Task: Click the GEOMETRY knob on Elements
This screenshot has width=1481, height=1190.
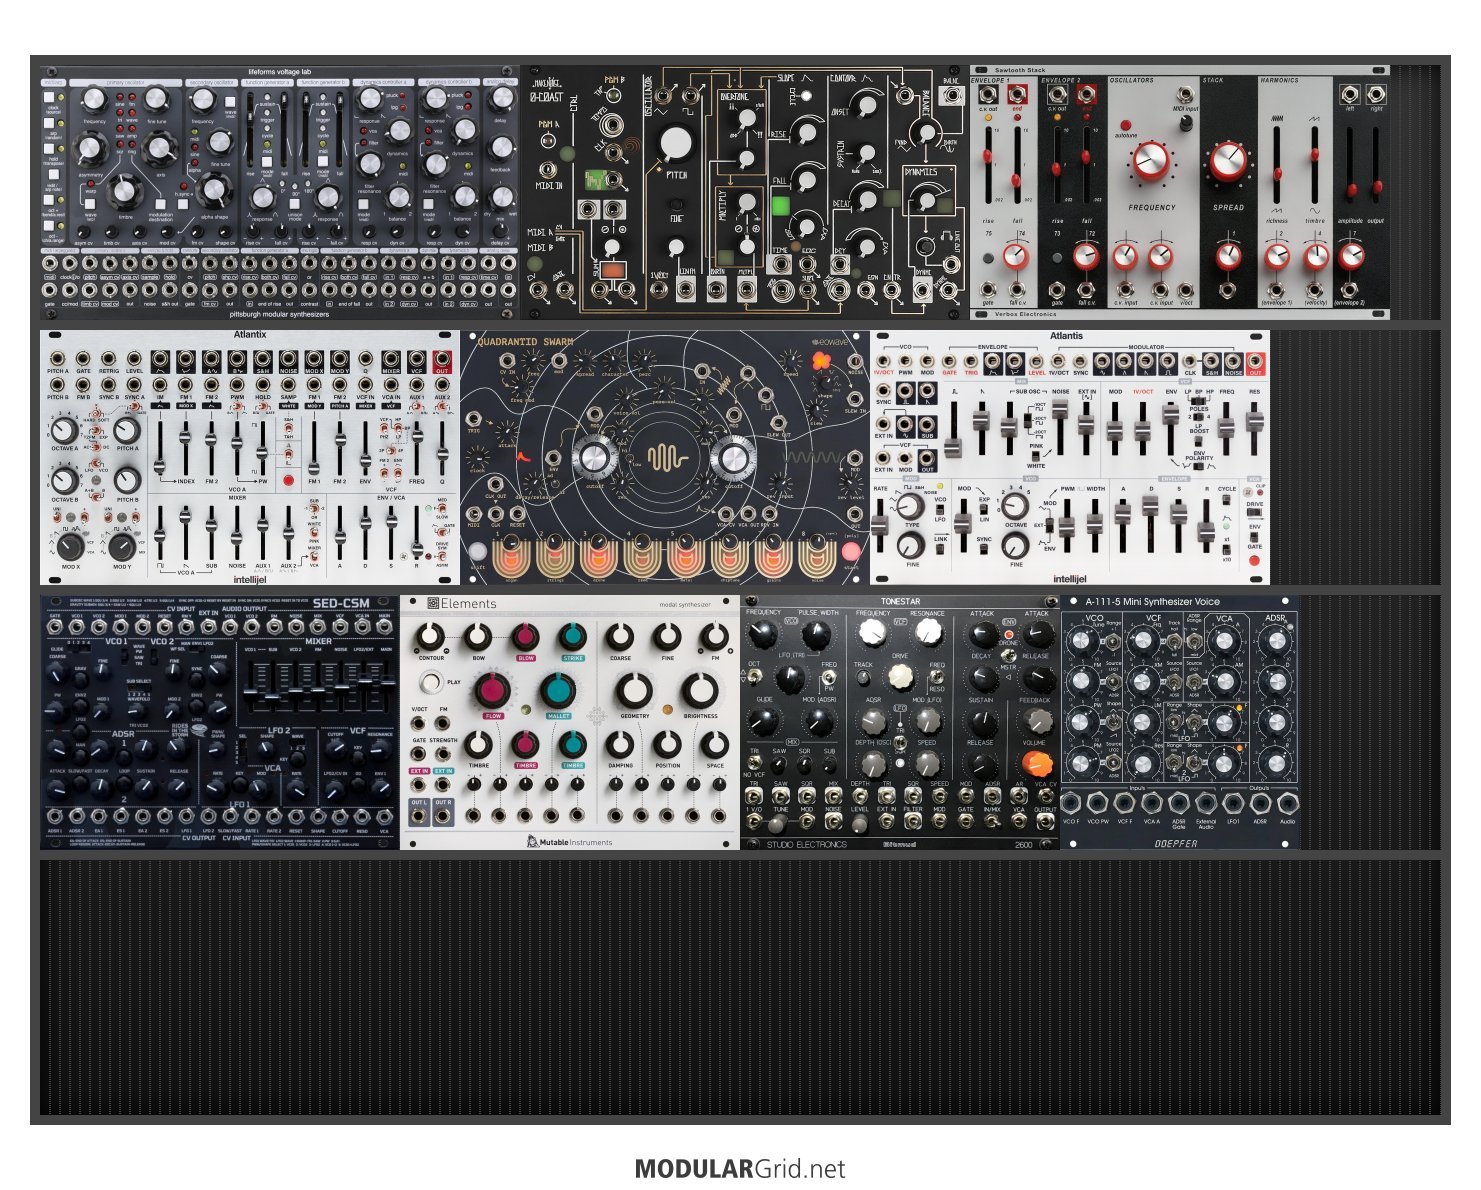Action: (634, 691)
